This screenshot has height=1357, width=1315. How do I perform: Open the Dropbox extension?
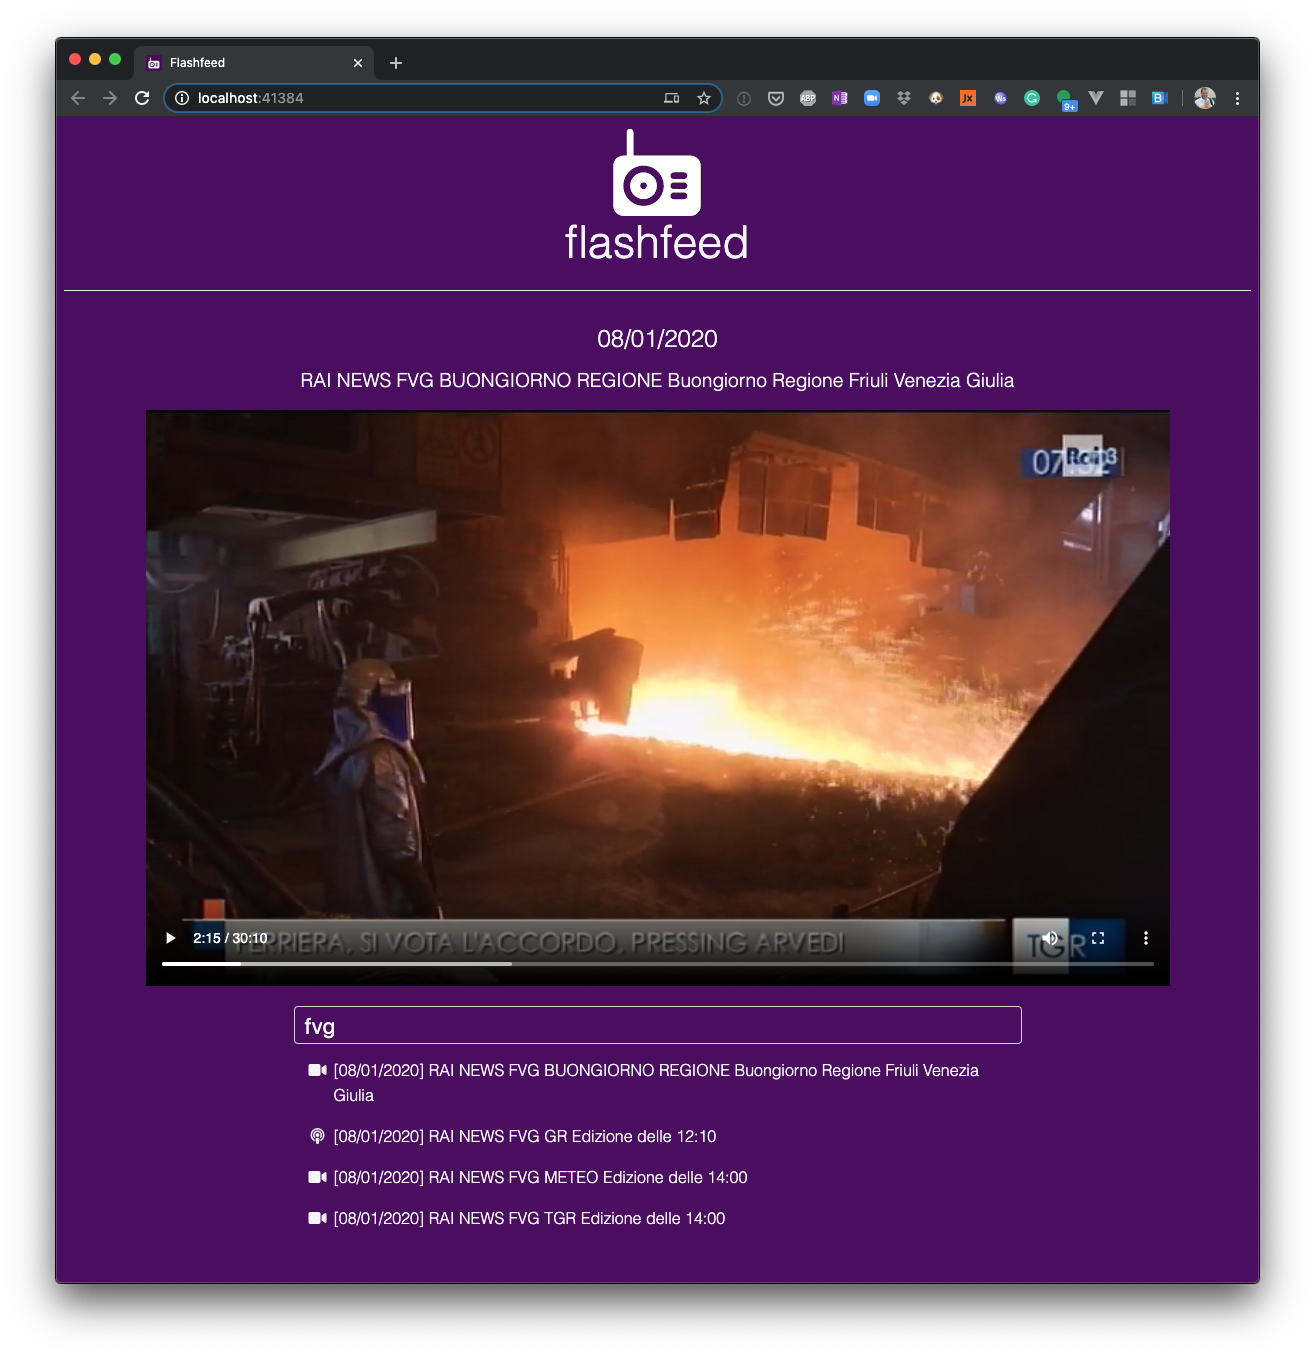click(x=904, y=98)
